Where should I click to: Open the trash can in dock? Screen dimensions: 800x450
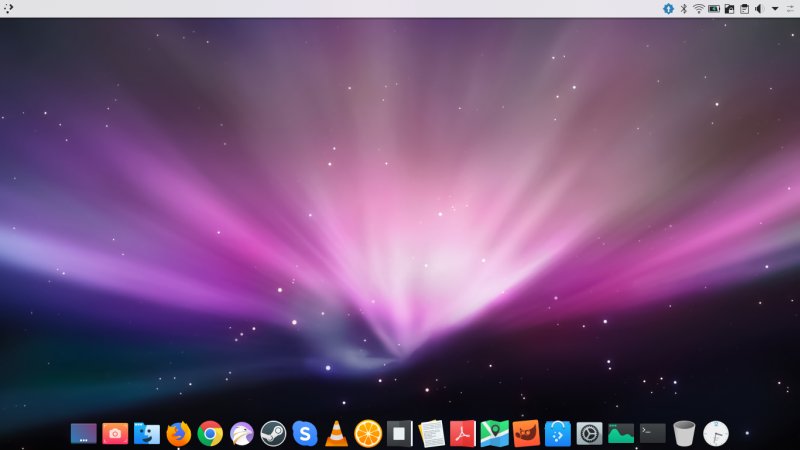pos(684,433)
